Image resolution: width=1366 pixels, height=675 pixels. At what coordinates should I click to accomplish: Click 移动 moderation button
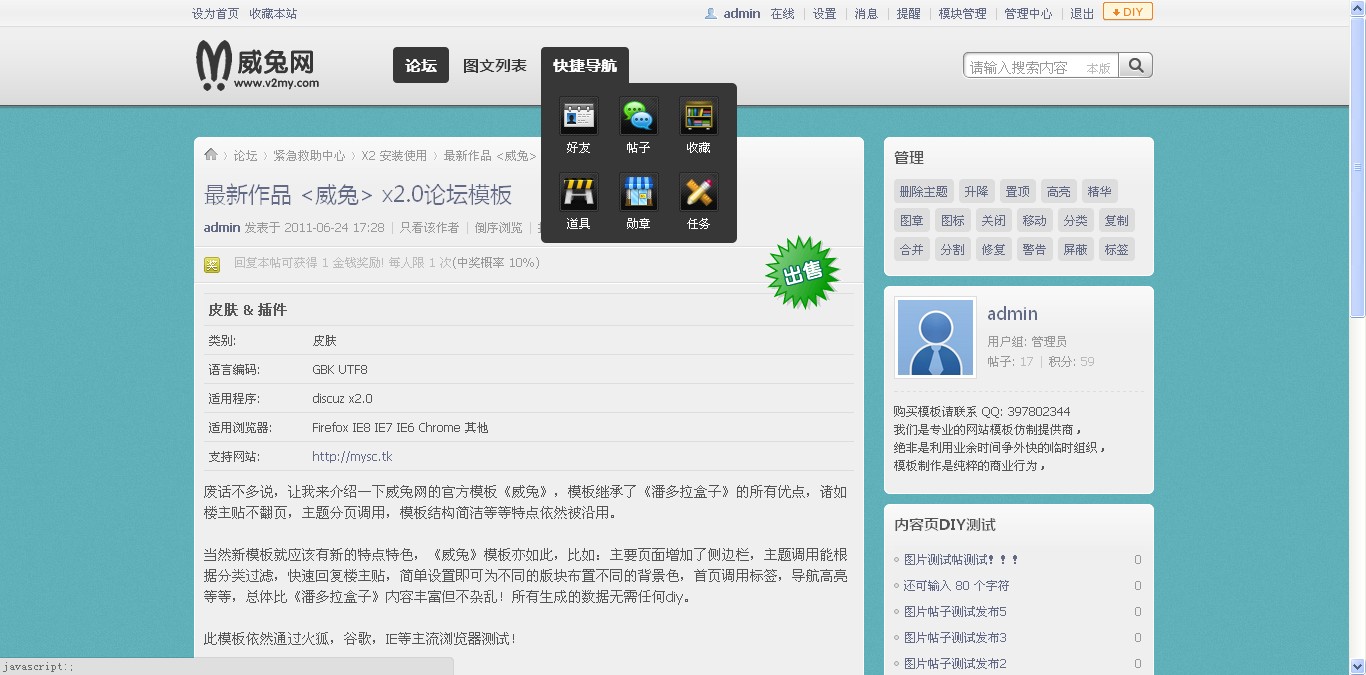coord(1035,221)
